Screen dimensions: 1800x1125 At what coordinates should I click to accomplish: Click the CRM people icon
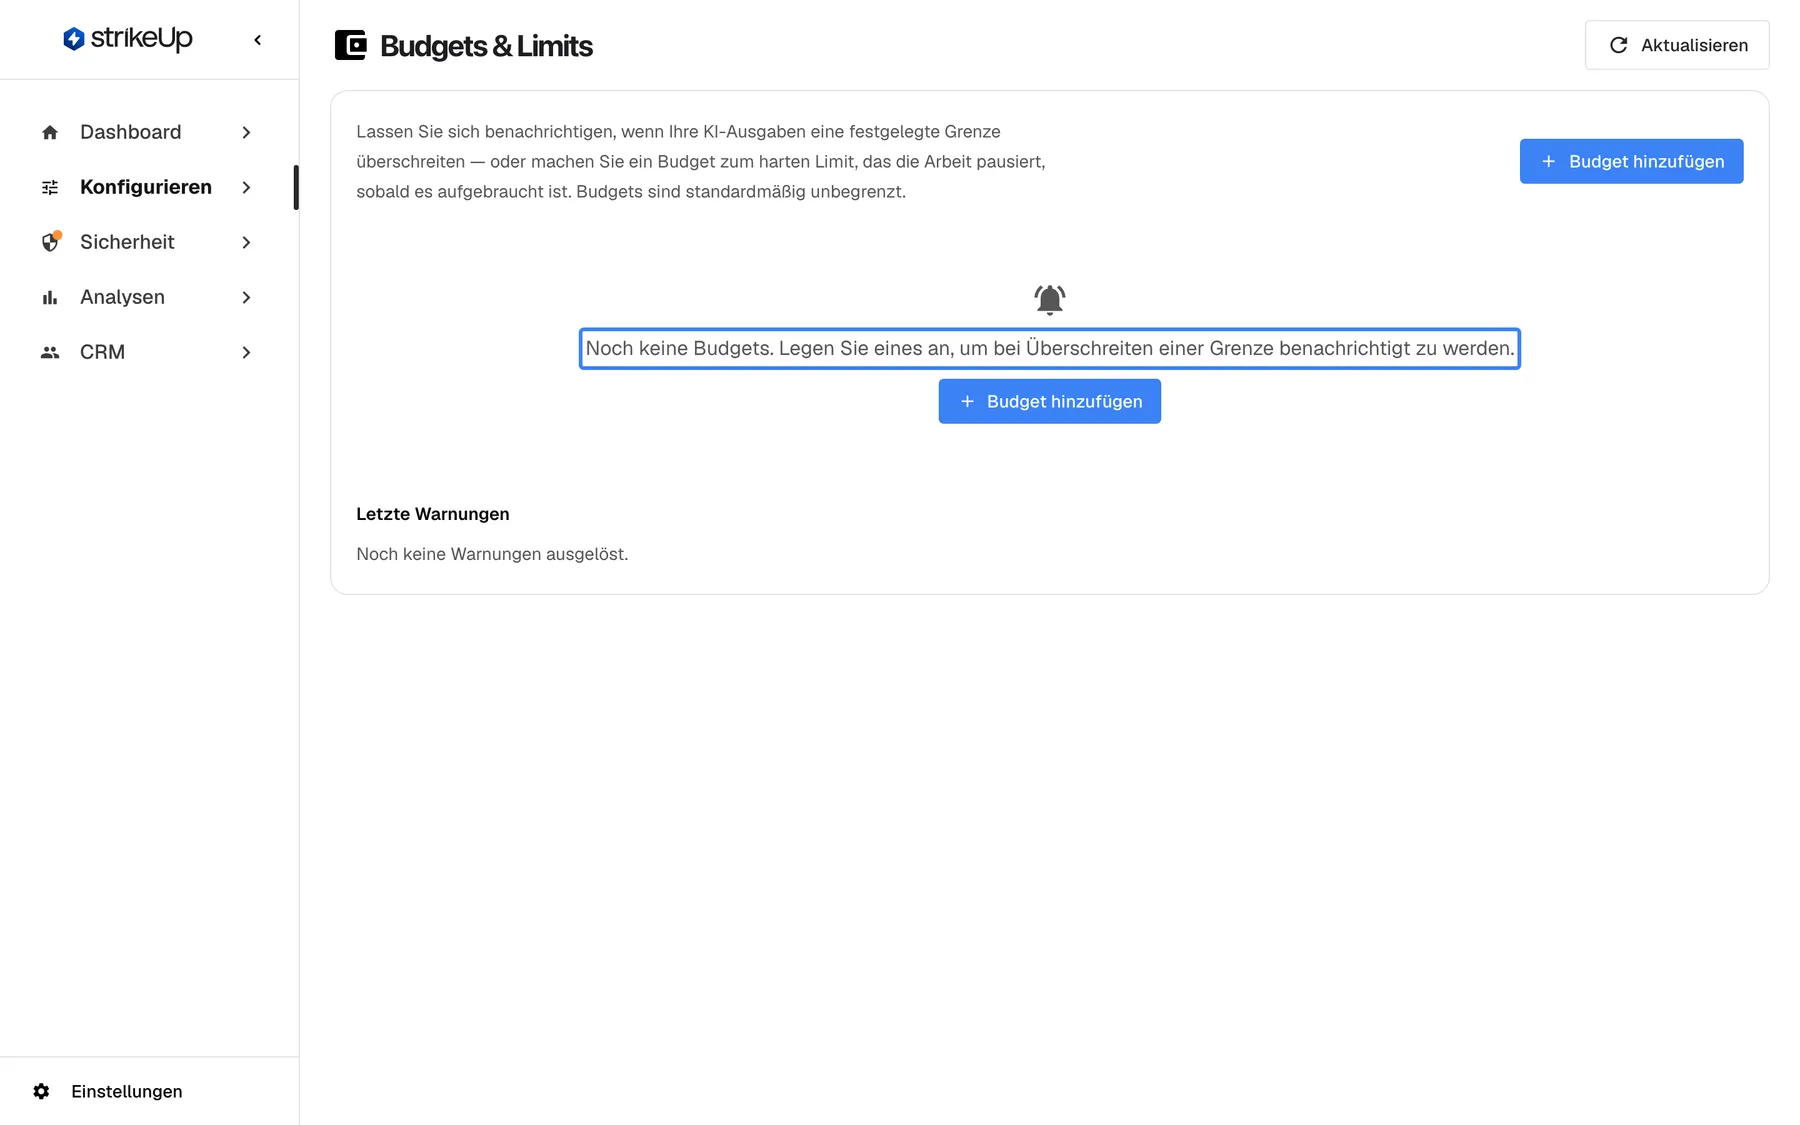50,352
